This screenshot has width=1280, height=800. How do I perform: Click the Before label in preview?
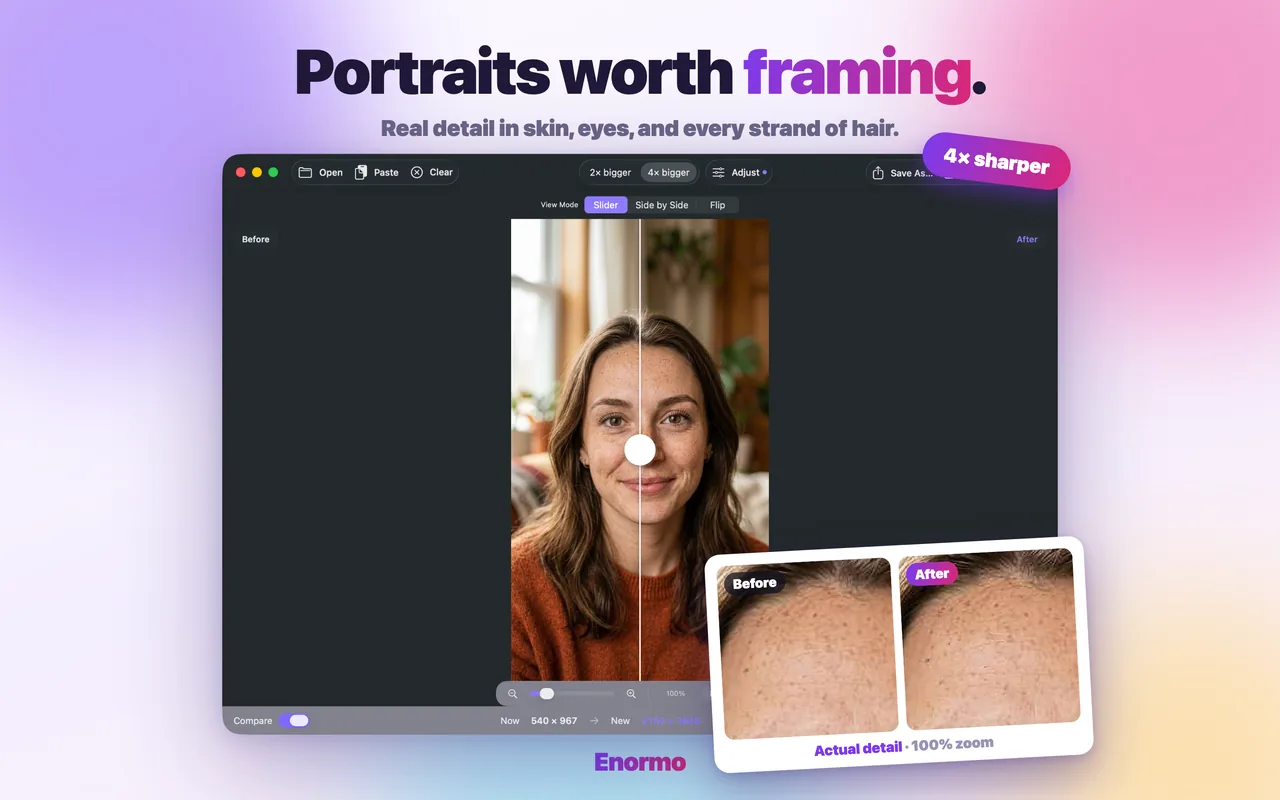(256, 239)
